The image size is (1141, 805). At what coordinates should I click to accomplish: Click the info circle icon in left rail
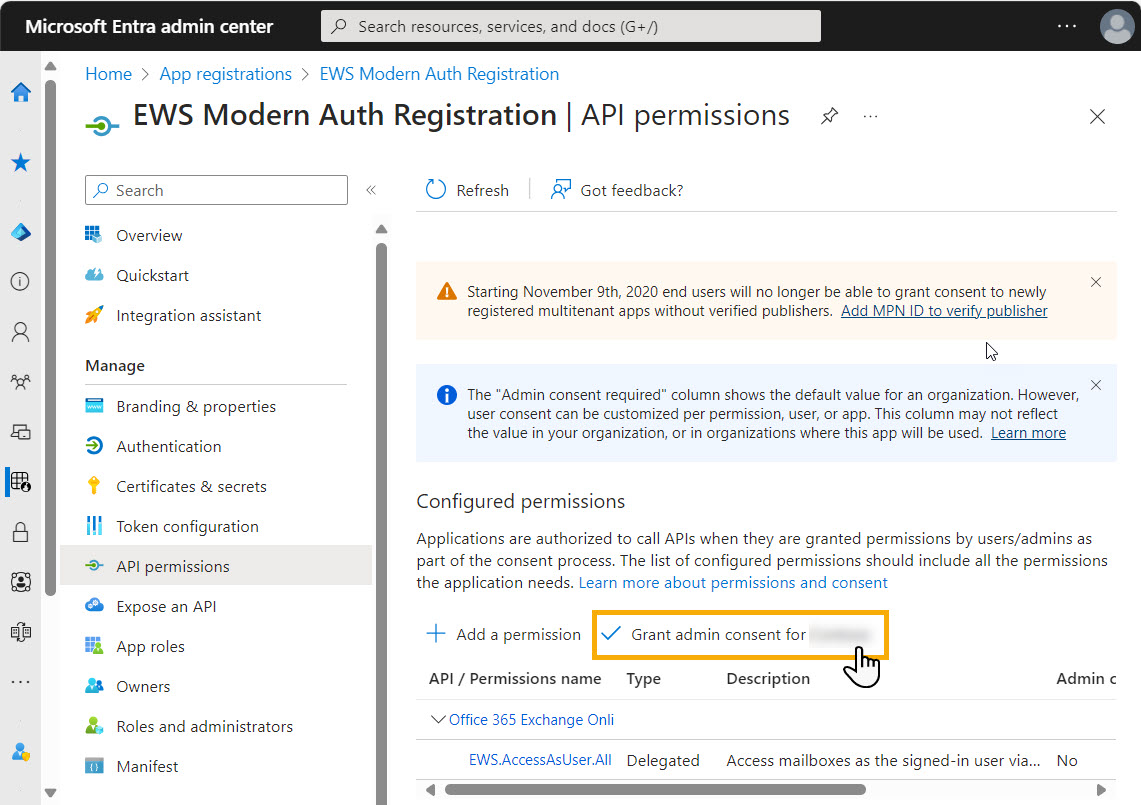click(20, 282)
